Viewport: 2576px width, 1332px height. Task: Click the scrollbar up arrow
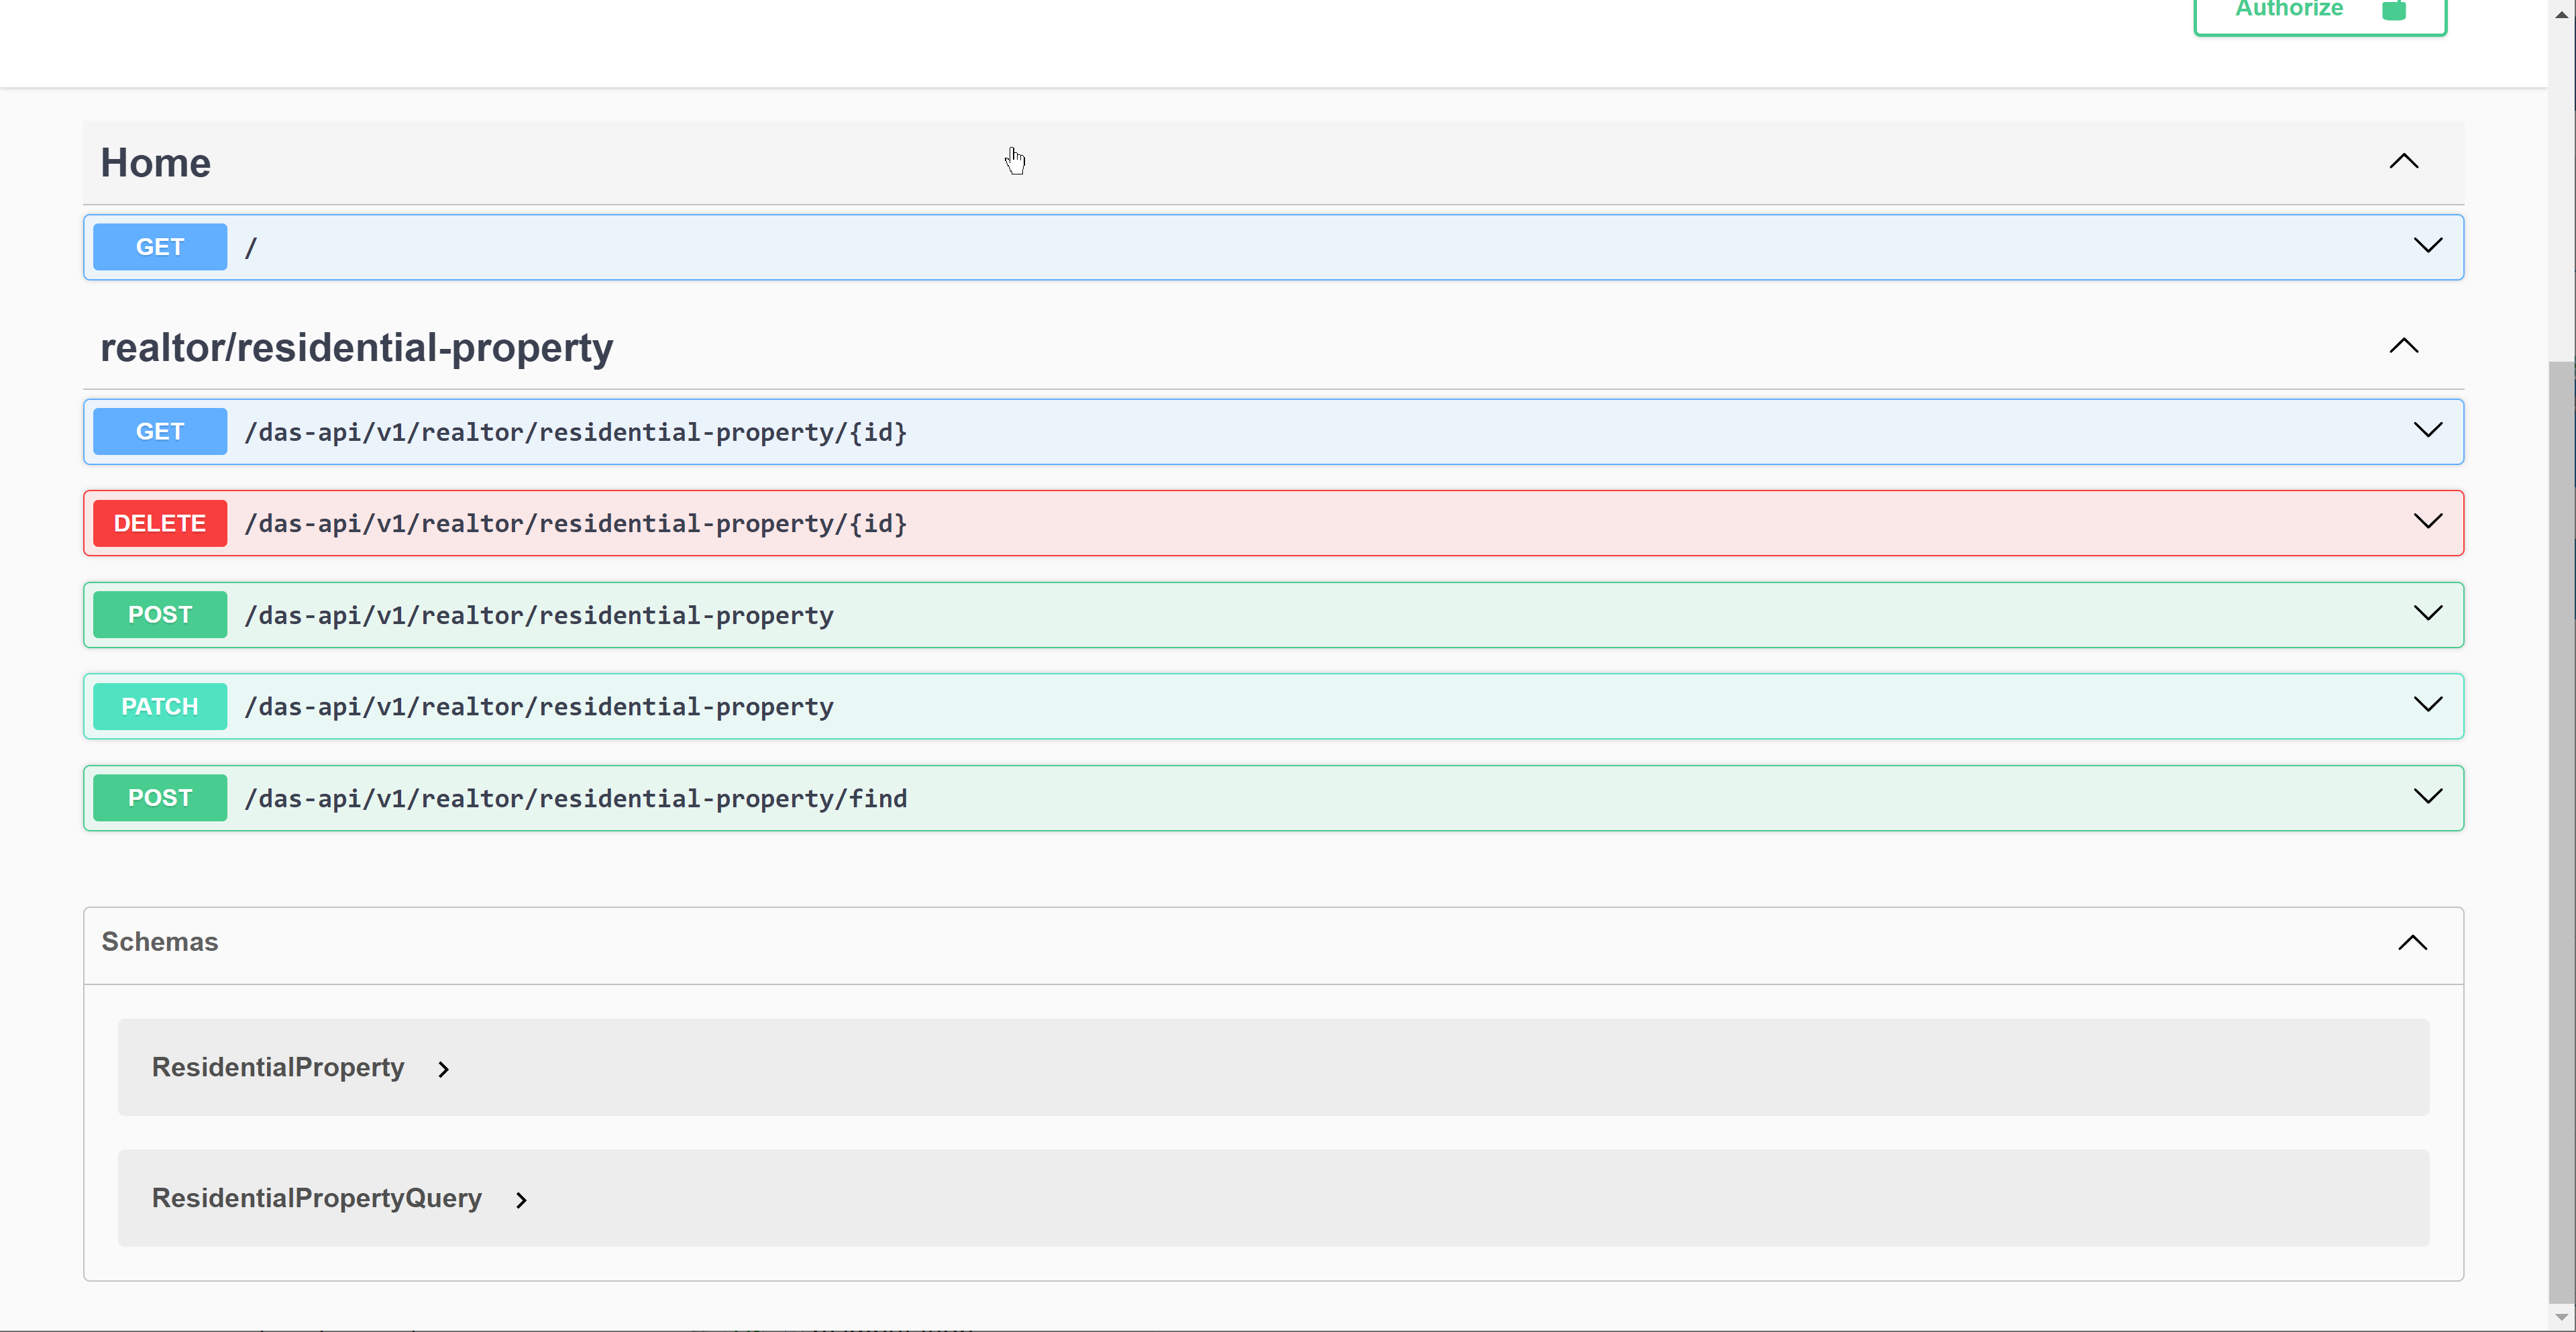tap(2562, 14)
